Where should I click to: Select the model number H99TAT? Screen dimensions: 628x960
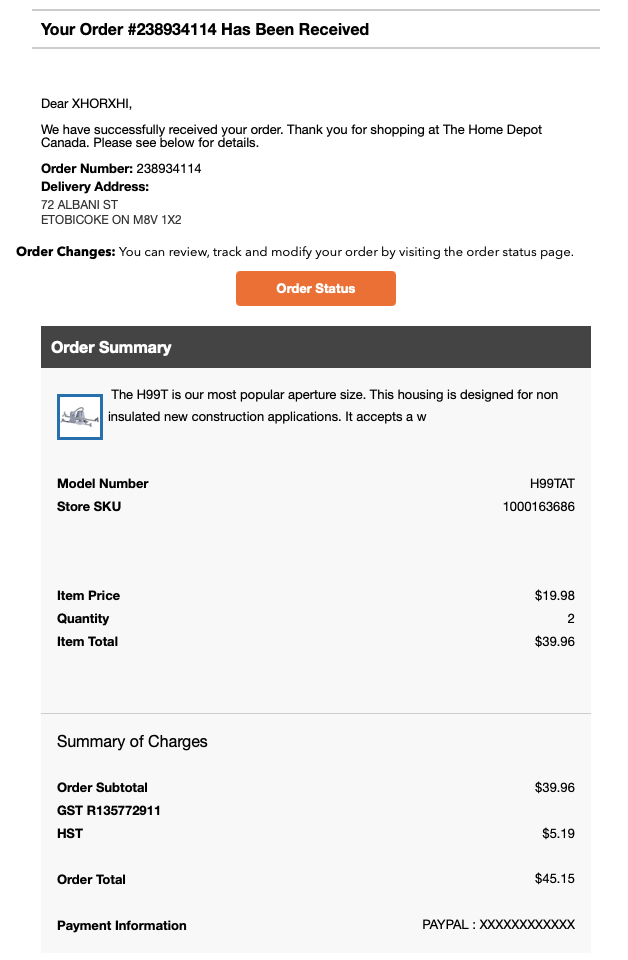click(552, 484)
